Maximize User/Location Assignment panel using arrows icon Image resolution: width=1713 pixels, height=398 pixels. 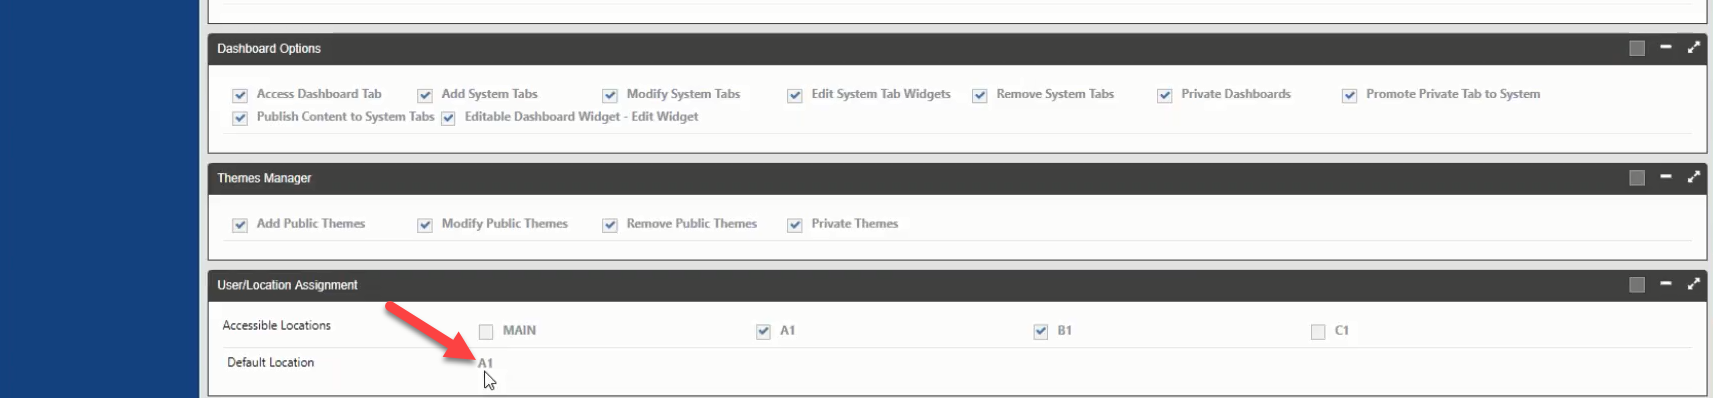click(x=1694, y=284)
